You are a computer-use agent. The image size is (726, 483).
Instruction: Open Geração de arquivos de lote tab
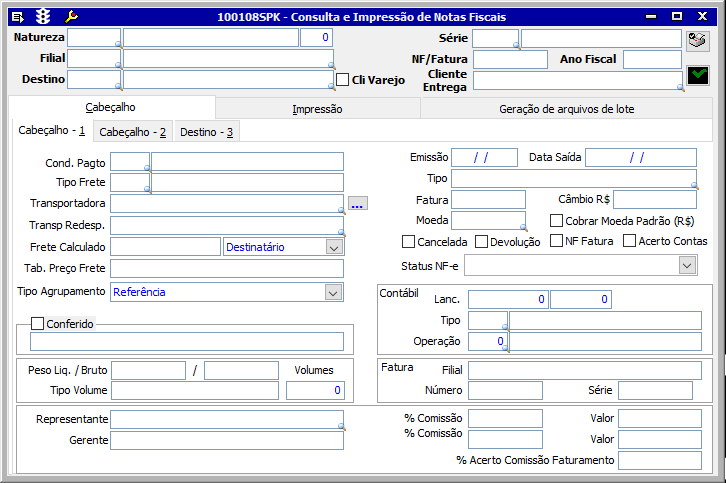tap(566, 109)
